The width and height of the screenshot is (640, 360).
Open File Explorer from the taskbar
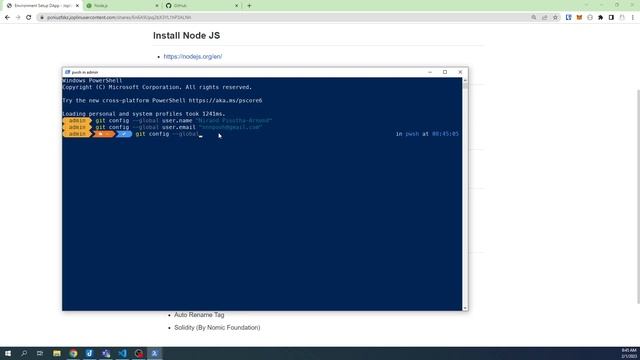pyautogui.click(x=57, y=353)
